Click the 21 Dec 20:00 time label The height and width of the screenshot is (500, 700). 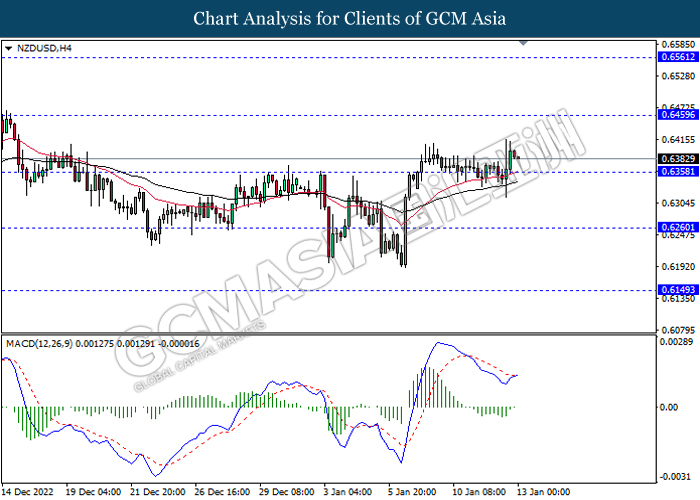[x=158, y=492]
